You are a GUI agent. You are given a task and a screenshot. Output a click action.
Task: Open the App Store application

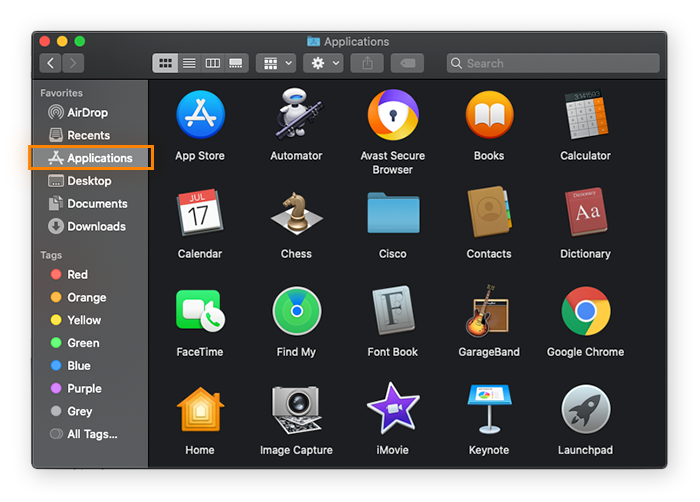point(200,115)
